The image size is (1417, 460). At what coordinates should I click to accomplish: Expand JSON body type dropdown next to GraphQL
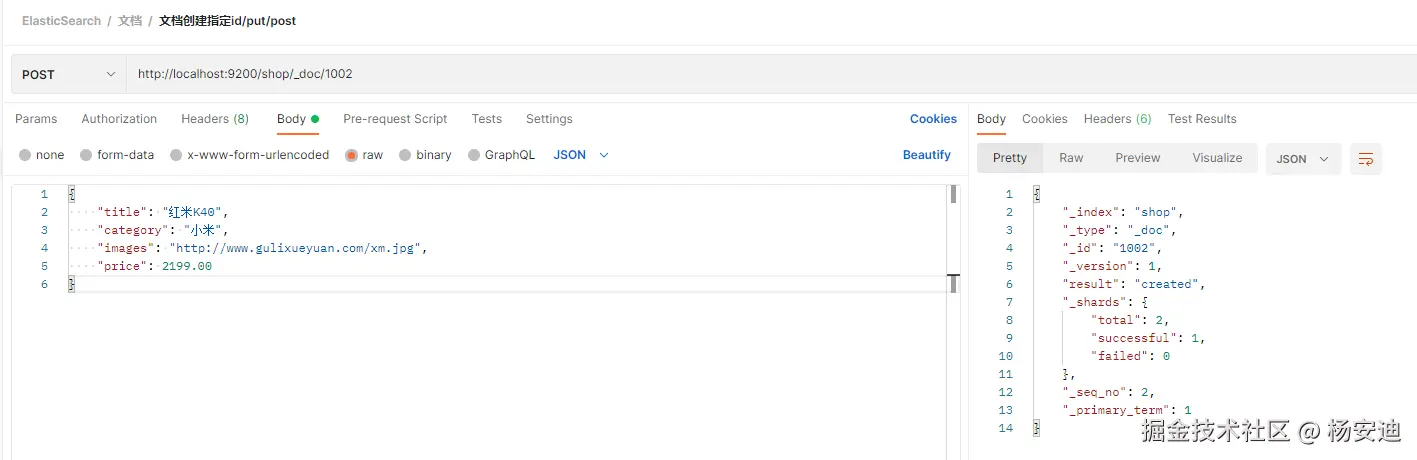coord(581,155)
